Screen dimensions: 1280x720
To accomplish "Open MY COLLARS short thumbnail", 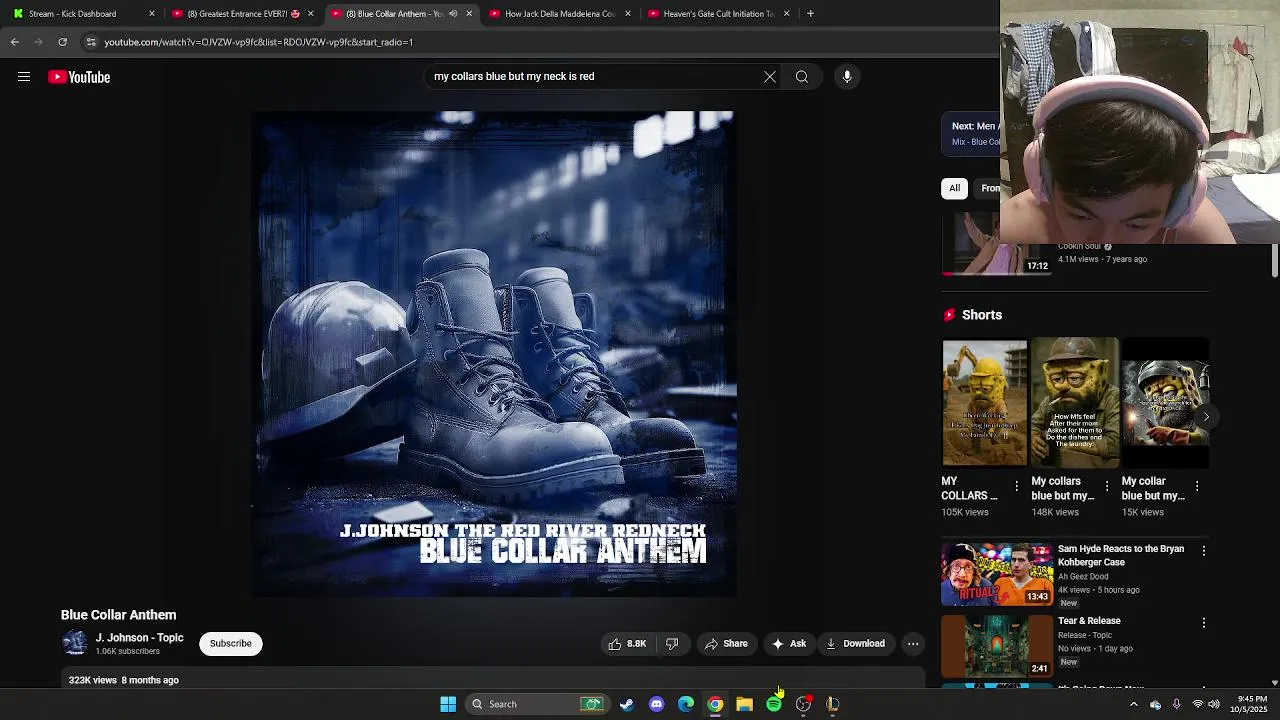I will [x=985, y=403].
